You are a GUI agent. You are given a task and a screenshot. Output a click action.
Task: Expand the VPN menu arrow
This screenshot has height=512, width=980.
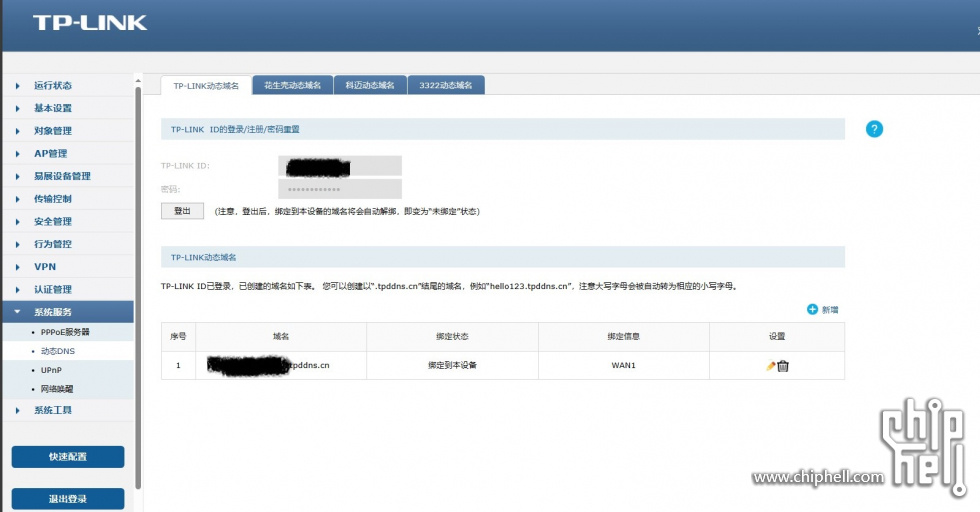tap(18, 267)
